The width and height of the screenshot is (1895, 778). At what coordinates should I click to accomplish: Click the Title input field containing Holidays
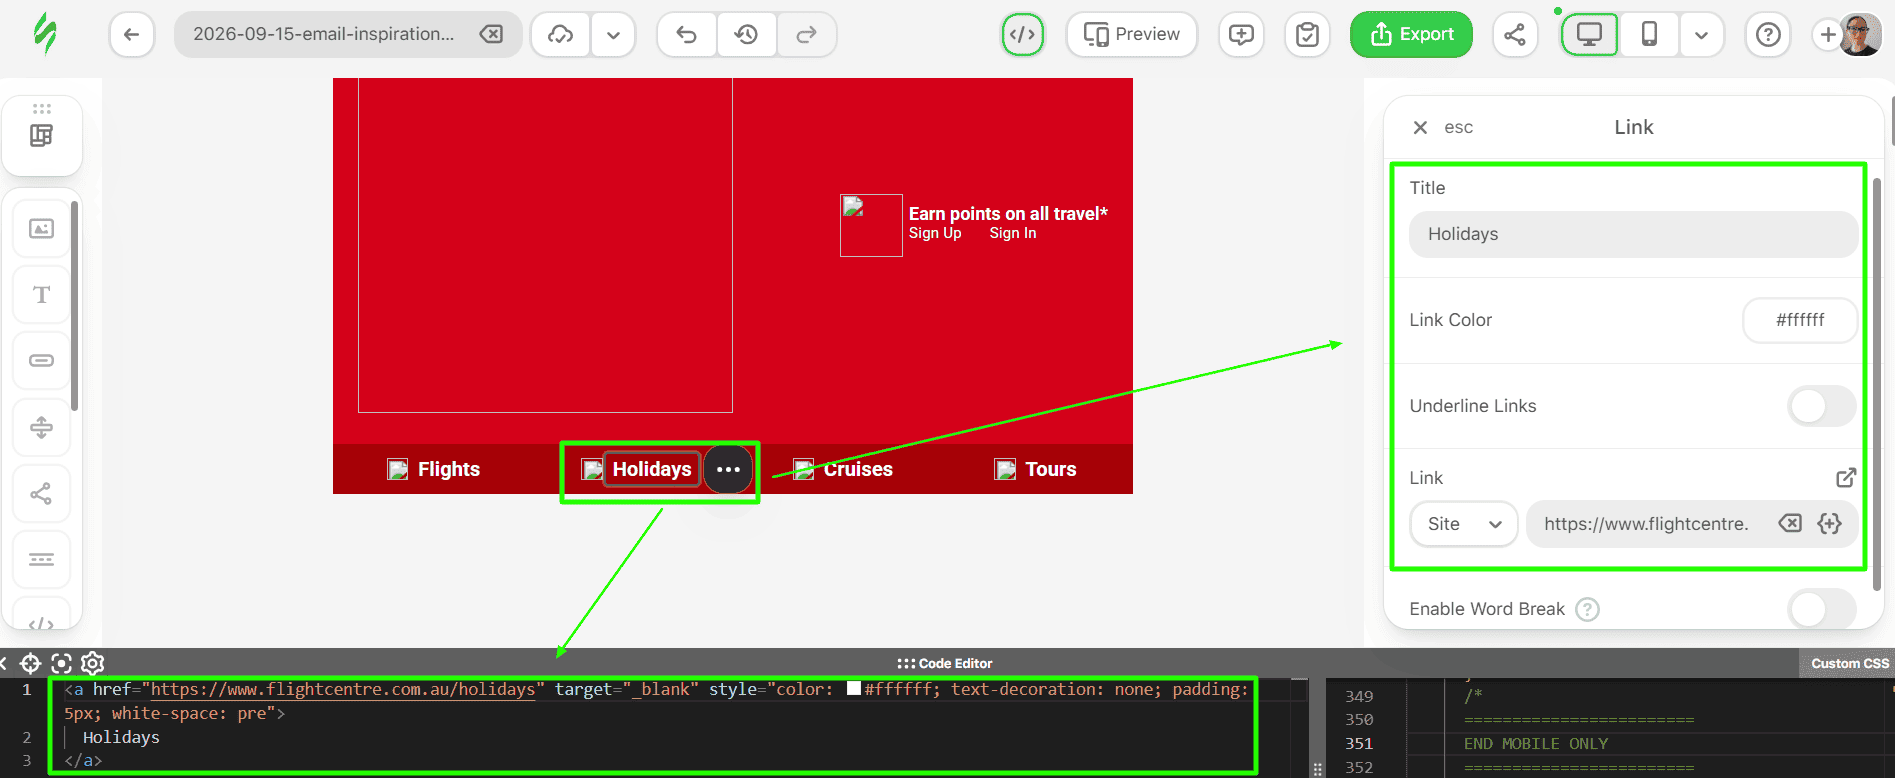coord(1633,234)
